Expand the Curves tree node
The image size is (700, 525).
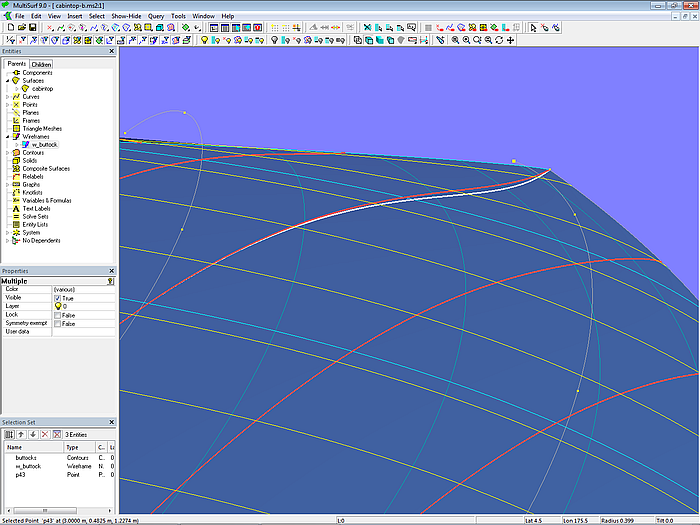[x=7, y=96]
